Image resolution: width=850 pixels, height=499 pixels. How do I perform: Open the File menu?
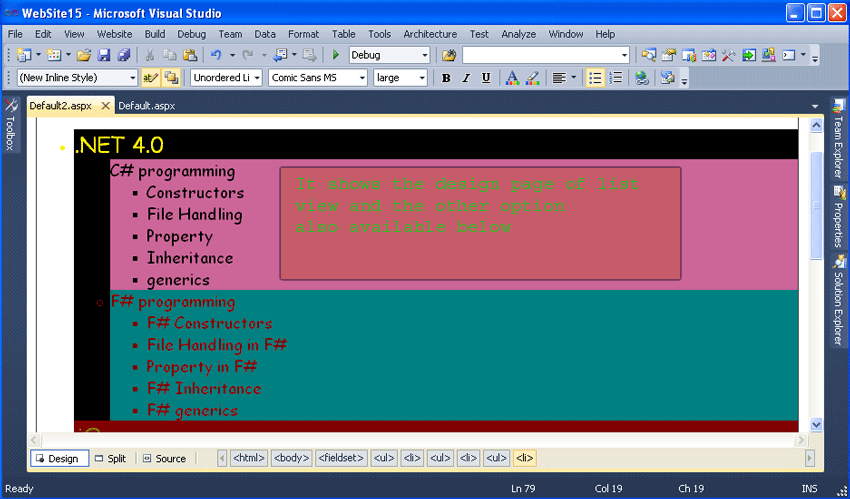[15, 34]
